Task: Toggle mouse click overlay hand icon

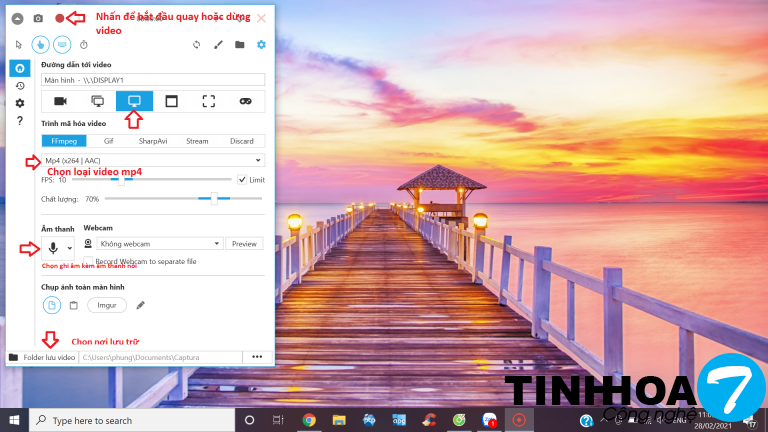Action: point(40,44)
